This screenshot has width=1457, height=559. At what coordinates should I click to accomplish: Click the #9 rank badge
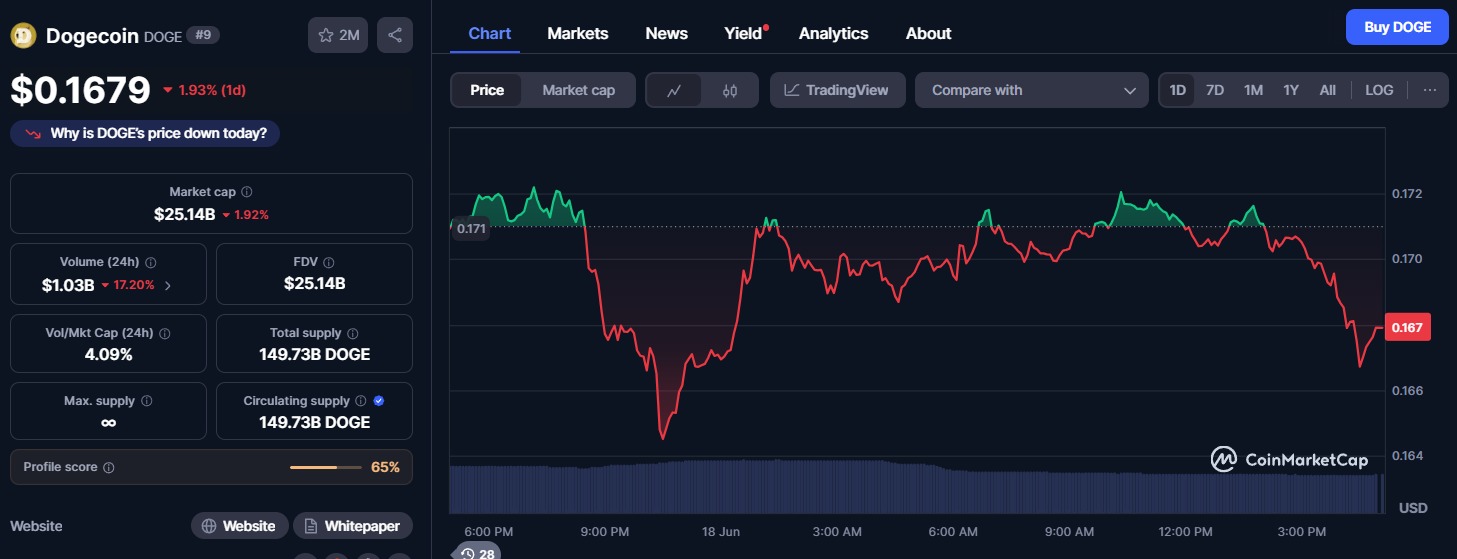[x=203, y=35]
